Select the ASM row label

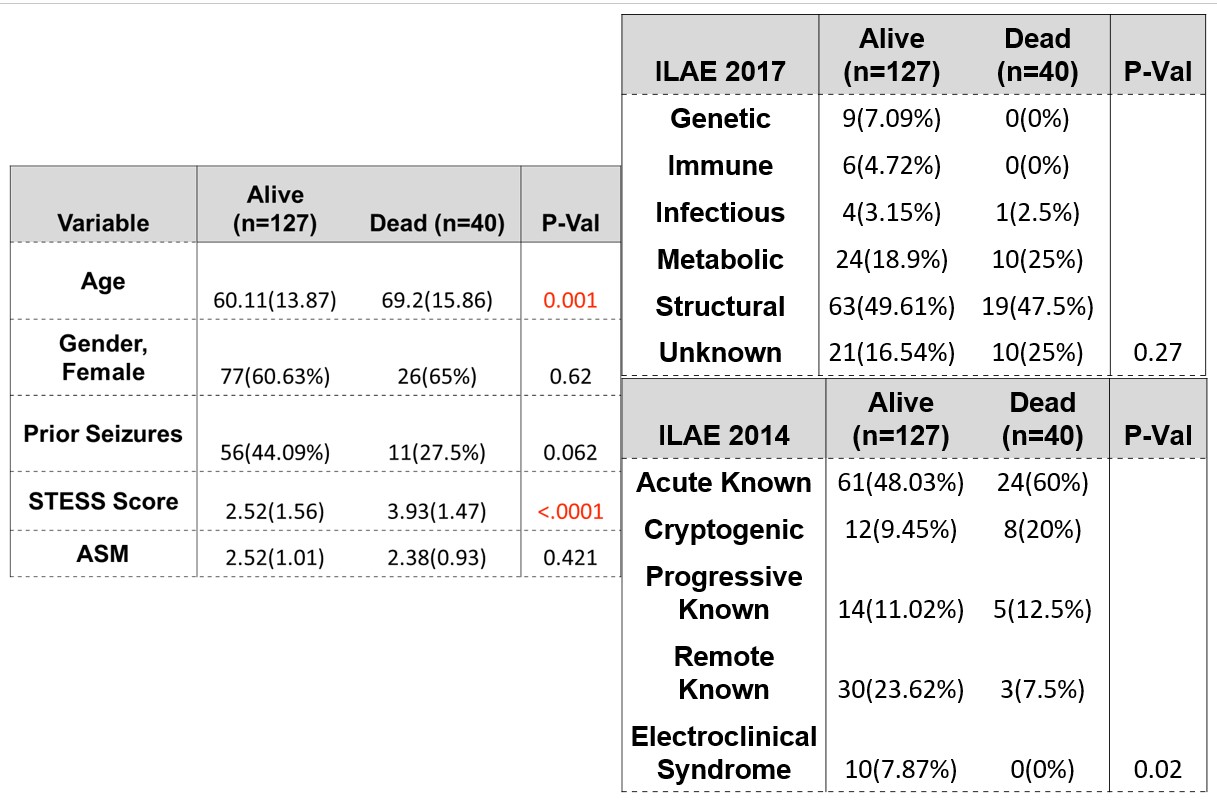click(x=103, y=552)
